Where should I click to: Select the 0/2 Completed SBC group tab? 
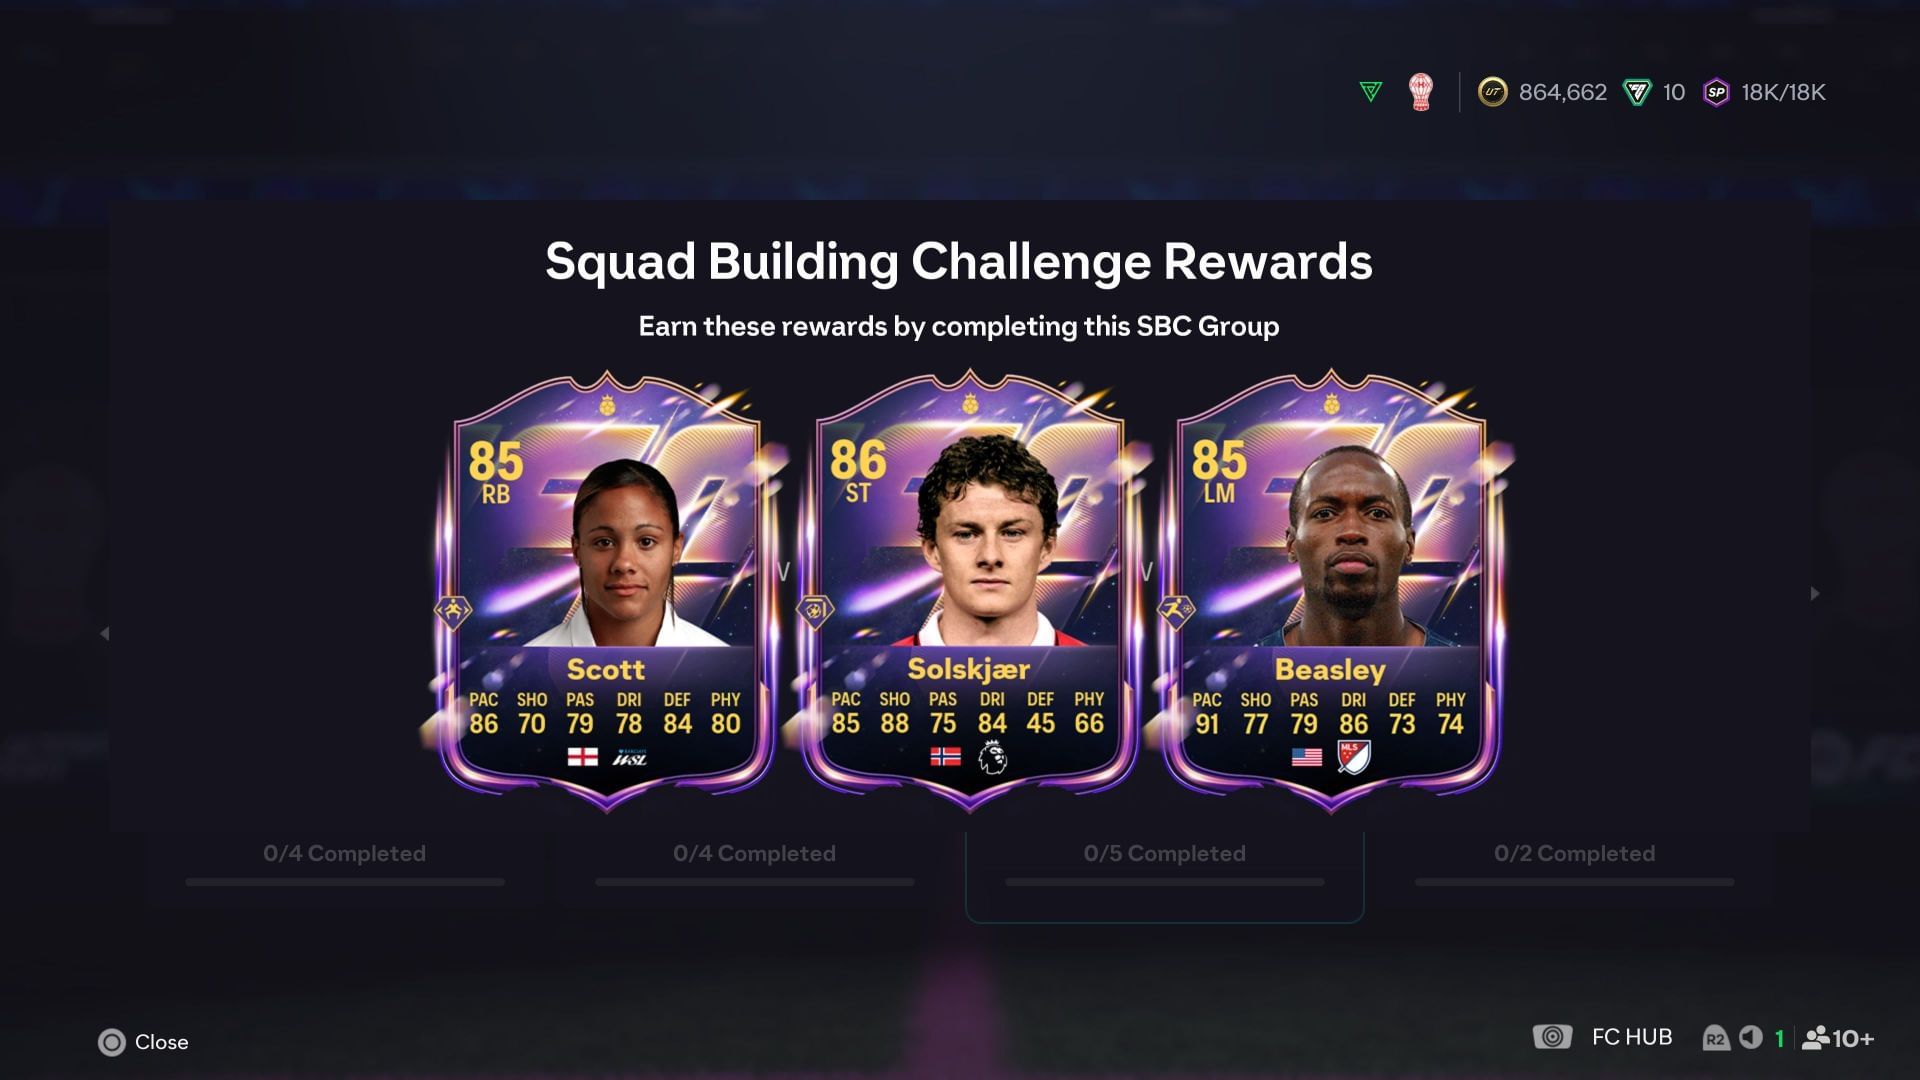click(1575, 868)
